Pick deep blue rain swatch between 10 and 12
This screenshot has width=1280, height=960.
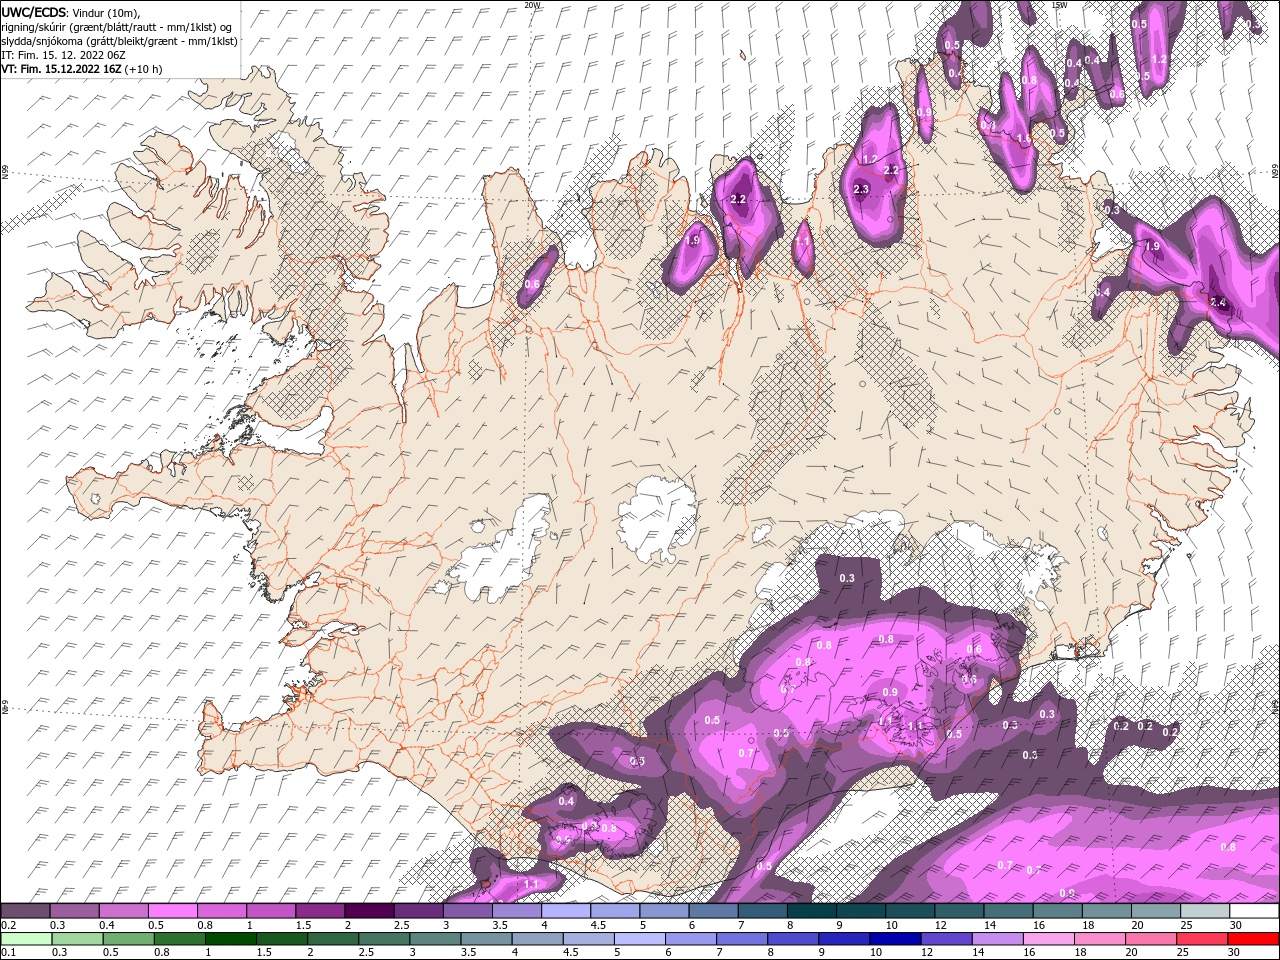click(896, 940)
